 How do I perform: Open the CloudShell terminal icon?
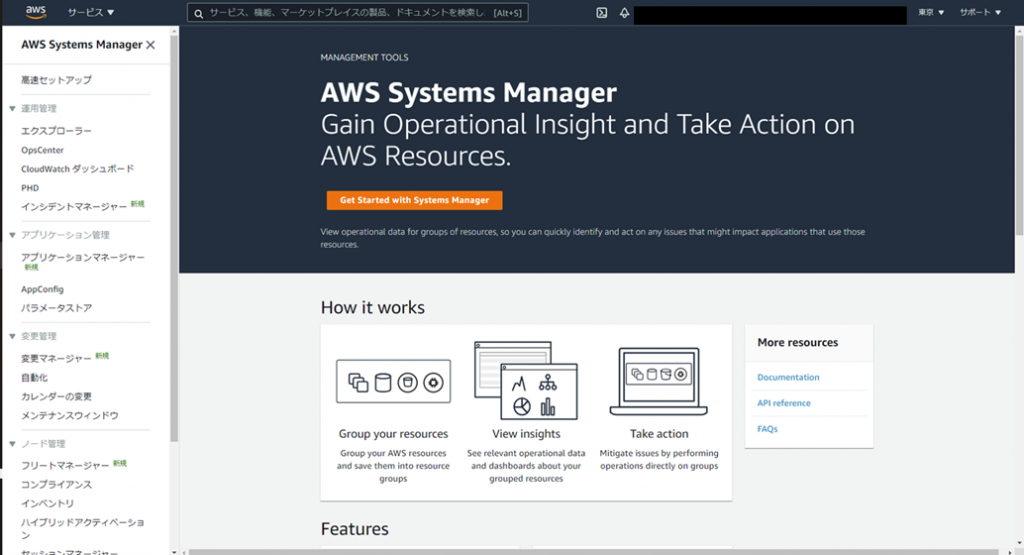tap(601, 12)
